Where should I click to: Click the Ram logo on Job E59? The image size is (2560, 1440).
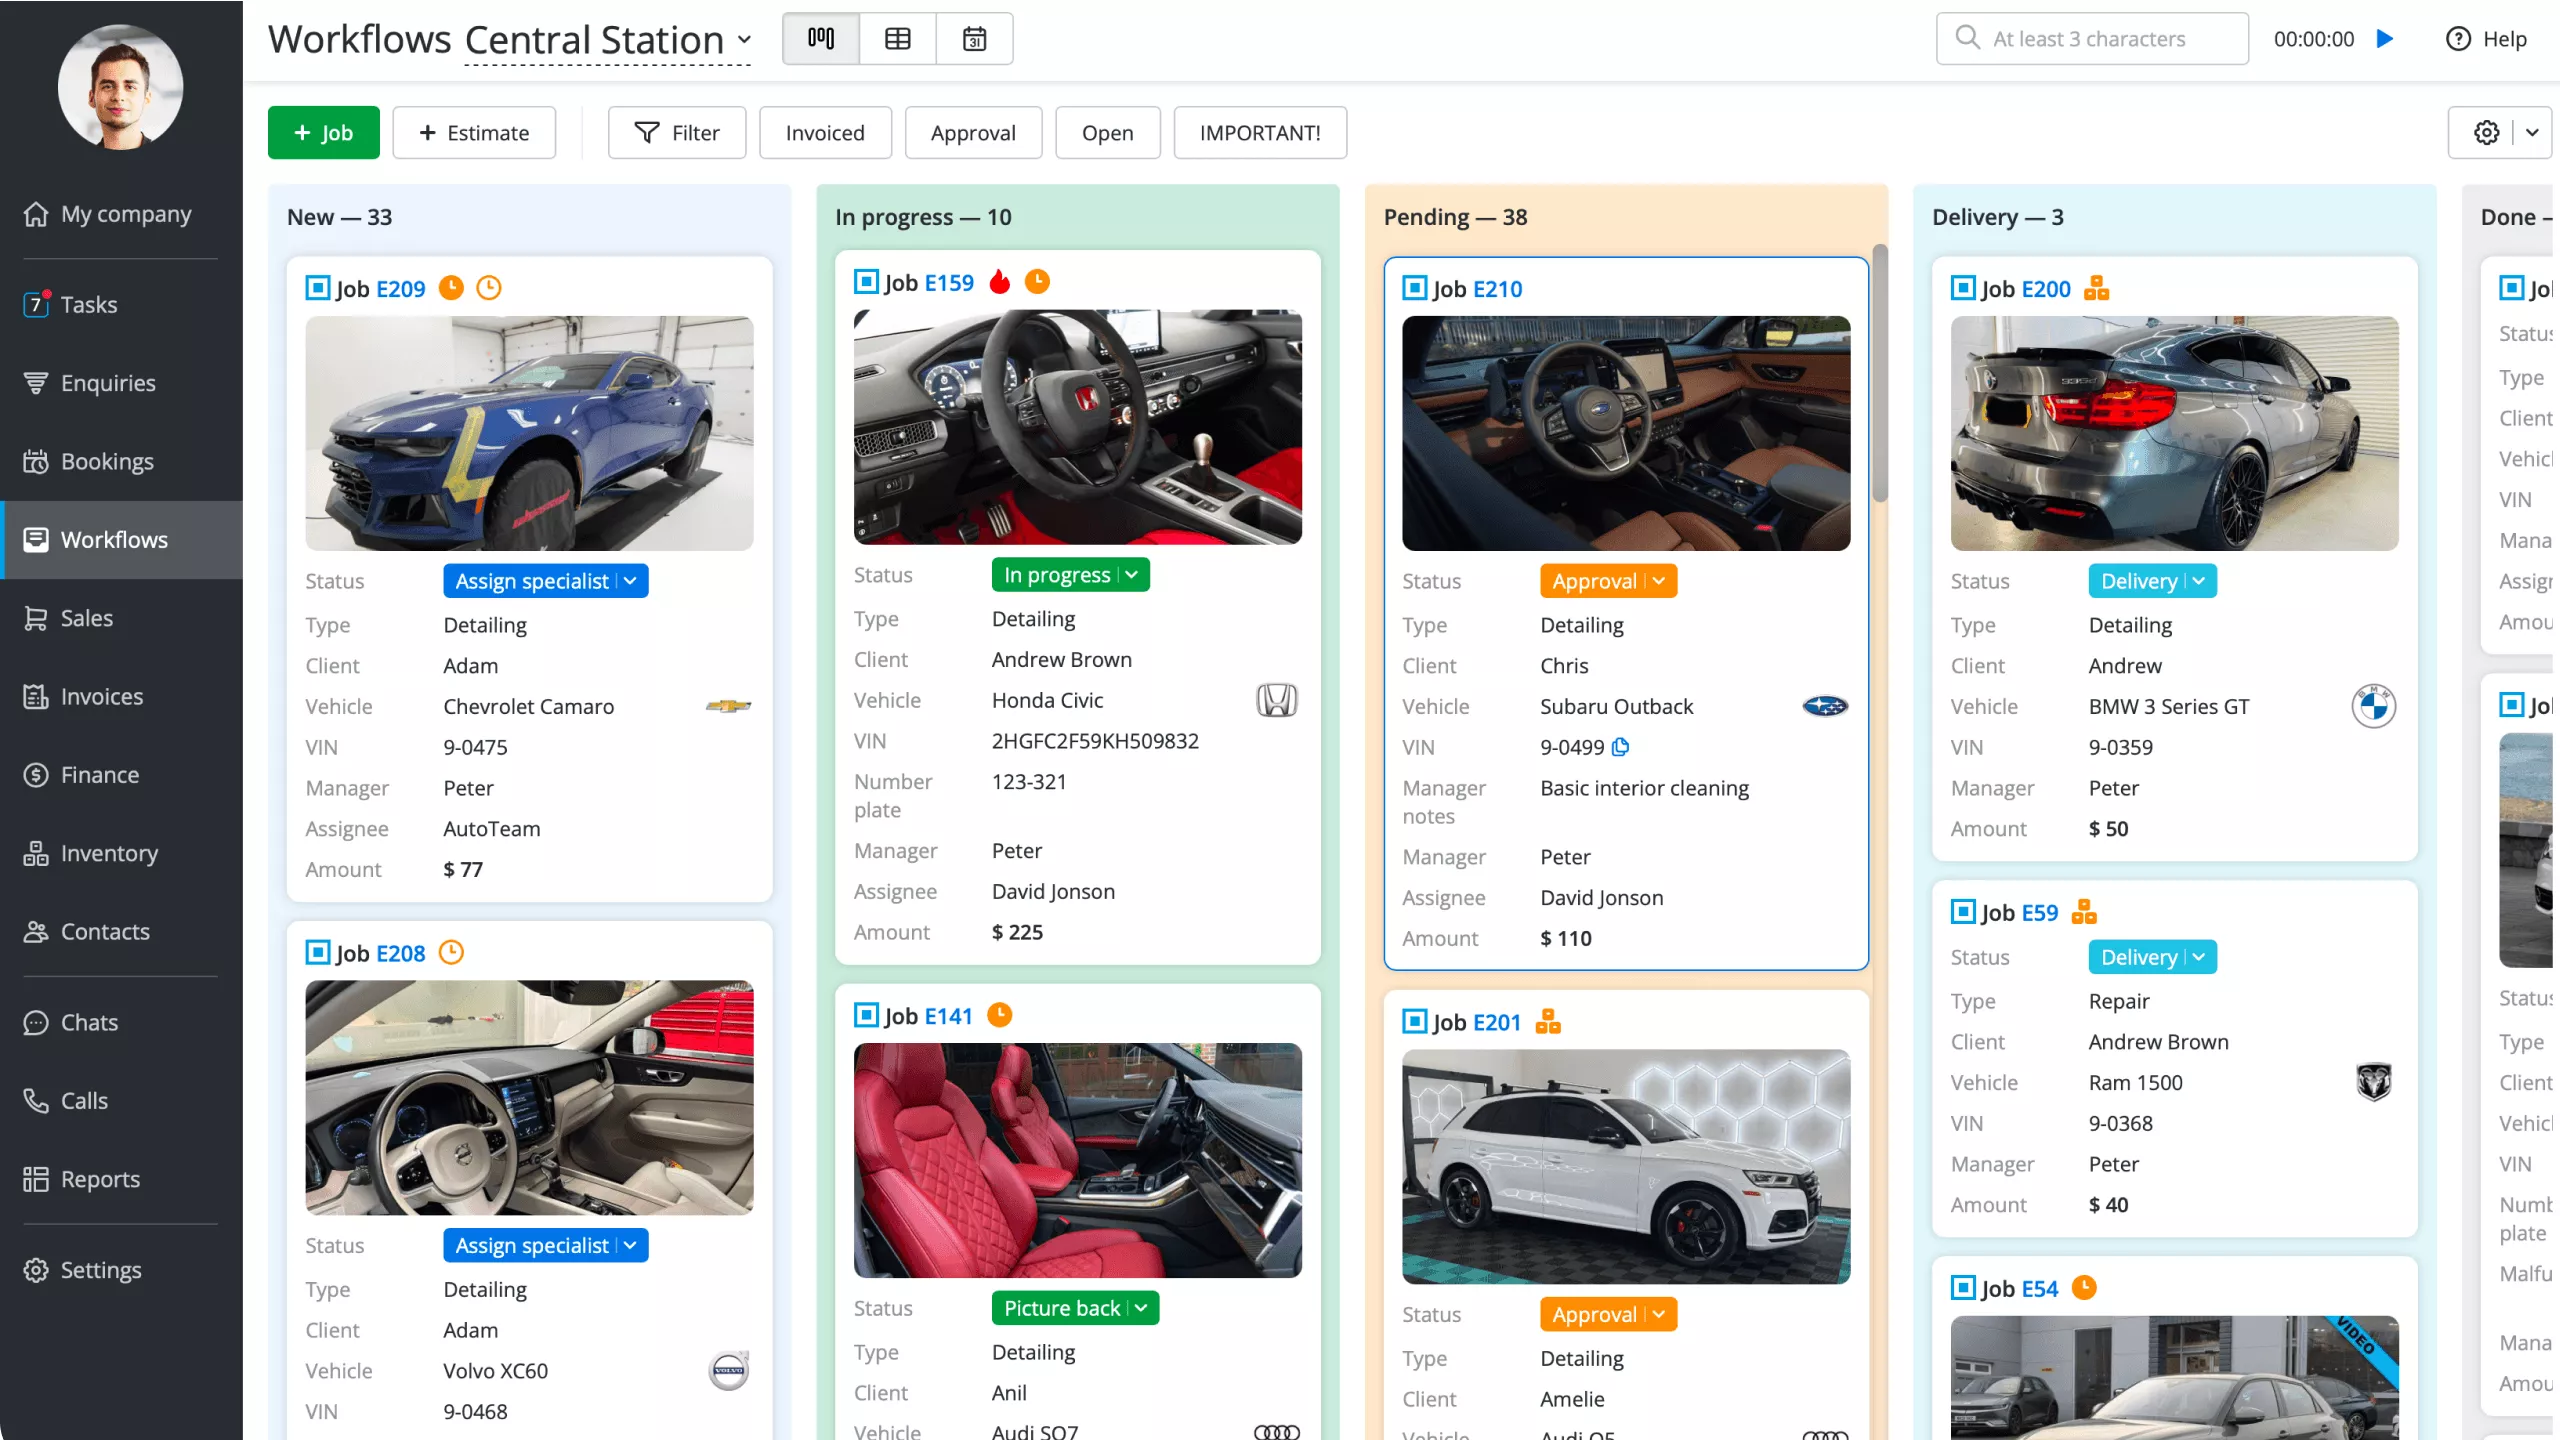(x=2374, y=1082)
